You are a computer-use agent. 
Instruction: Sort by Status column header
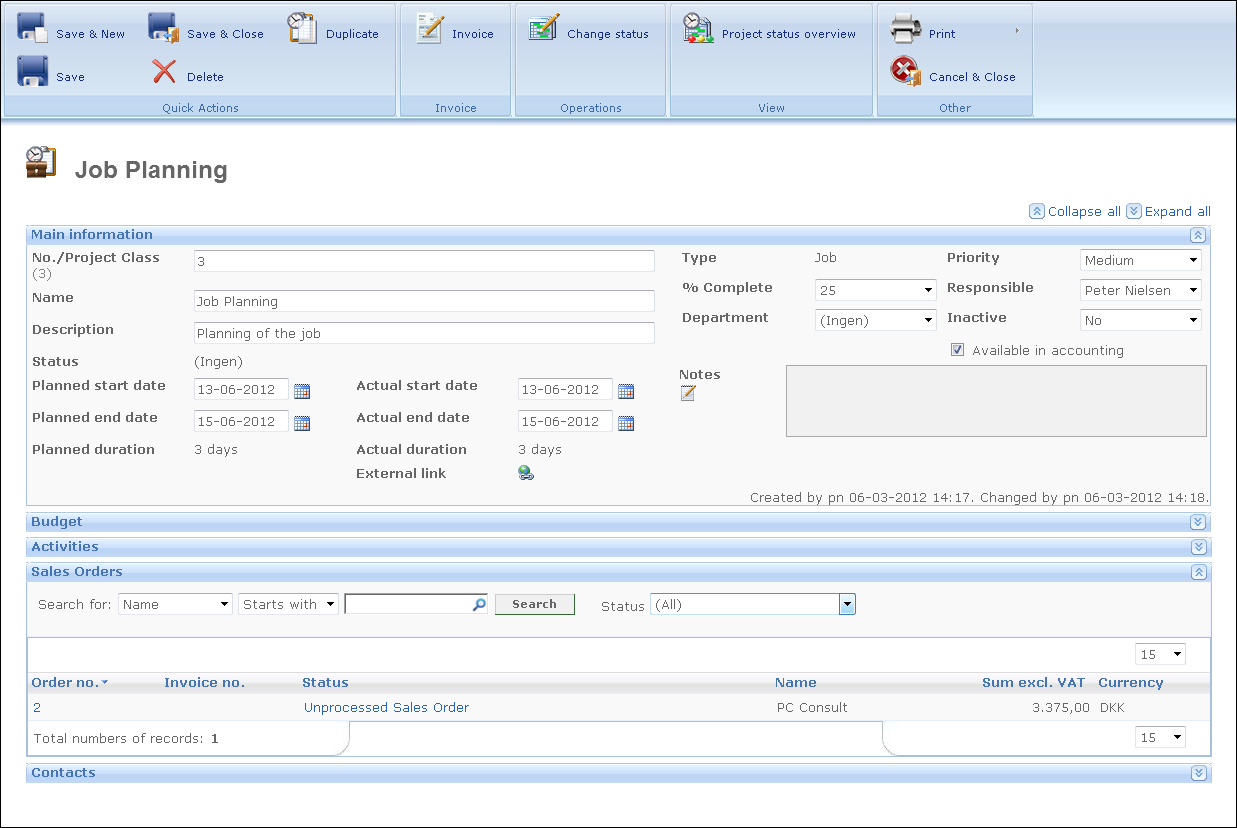(x=325, y=683)
